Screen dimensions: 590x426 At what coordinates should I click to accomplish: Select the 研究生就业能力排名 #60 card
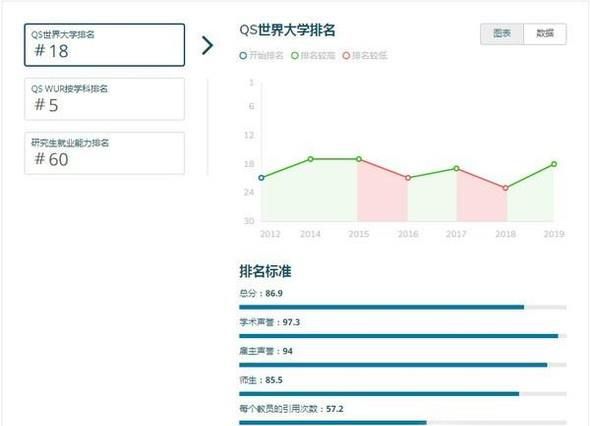tap(105, 153)
